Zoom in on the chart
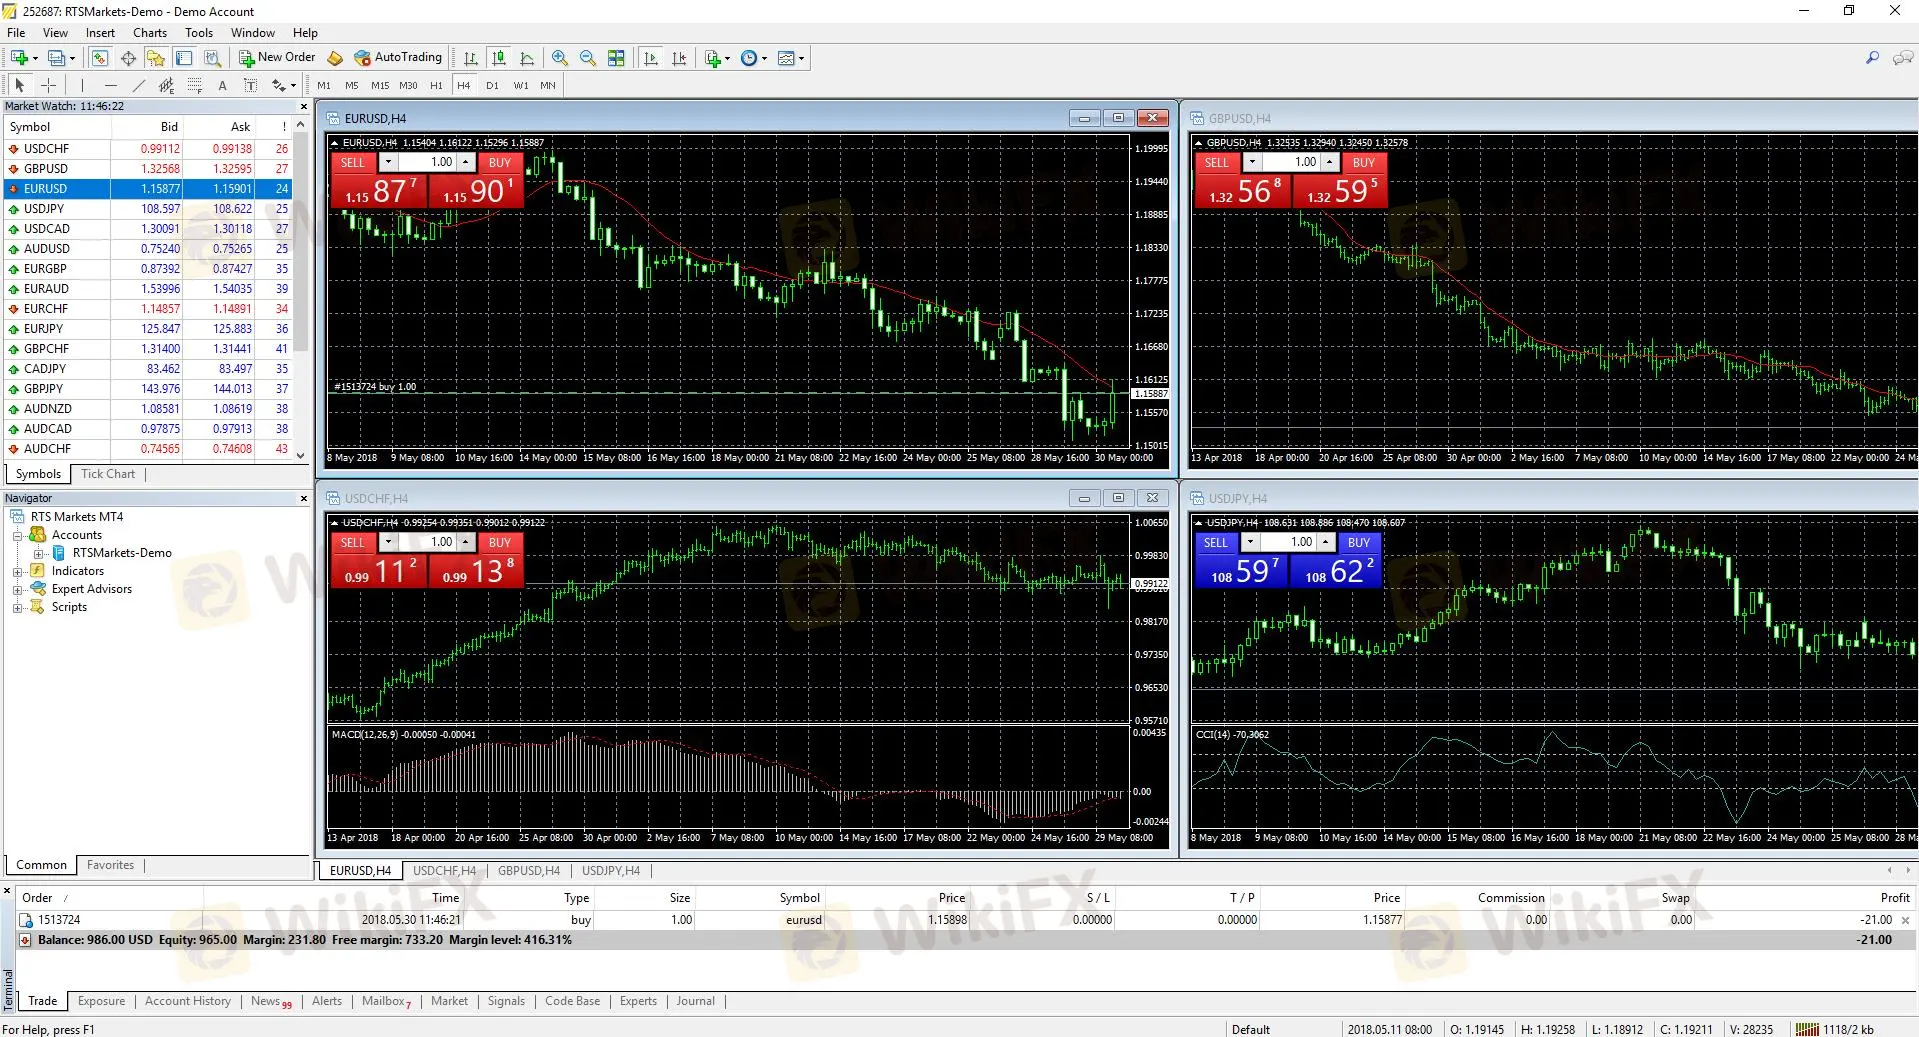The width and height of the screenshot is (1919, 1037). pos(560,58)
